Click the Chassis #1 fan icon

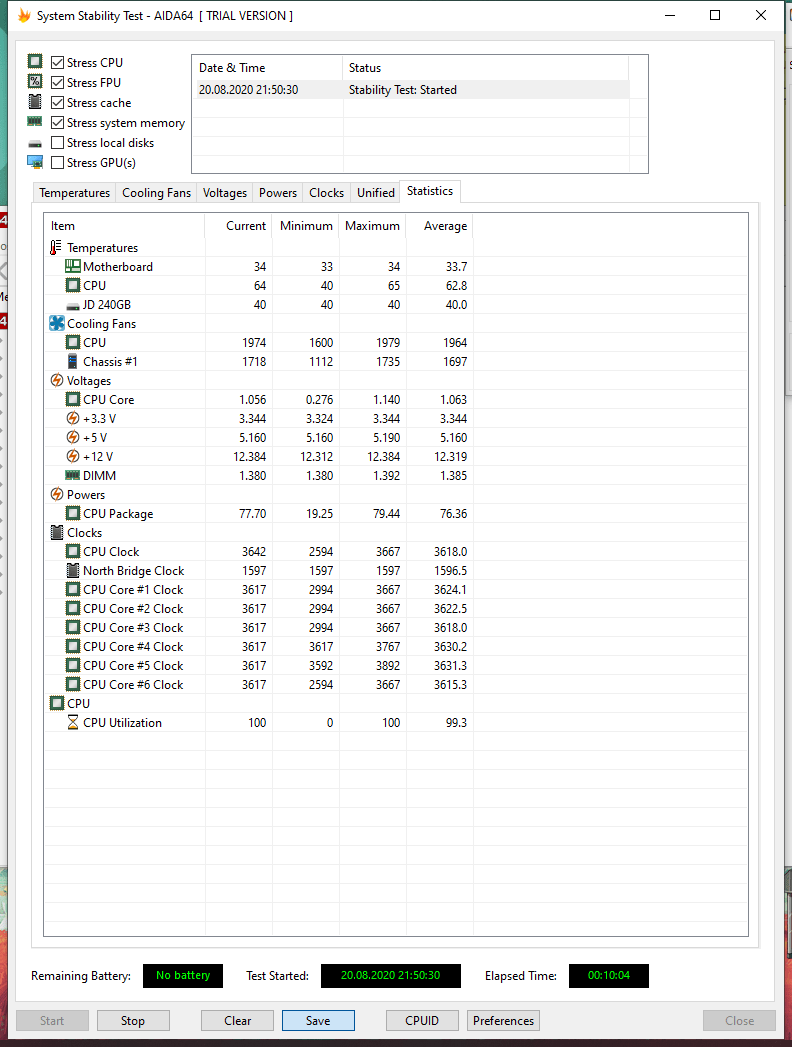tap(73, 361)
